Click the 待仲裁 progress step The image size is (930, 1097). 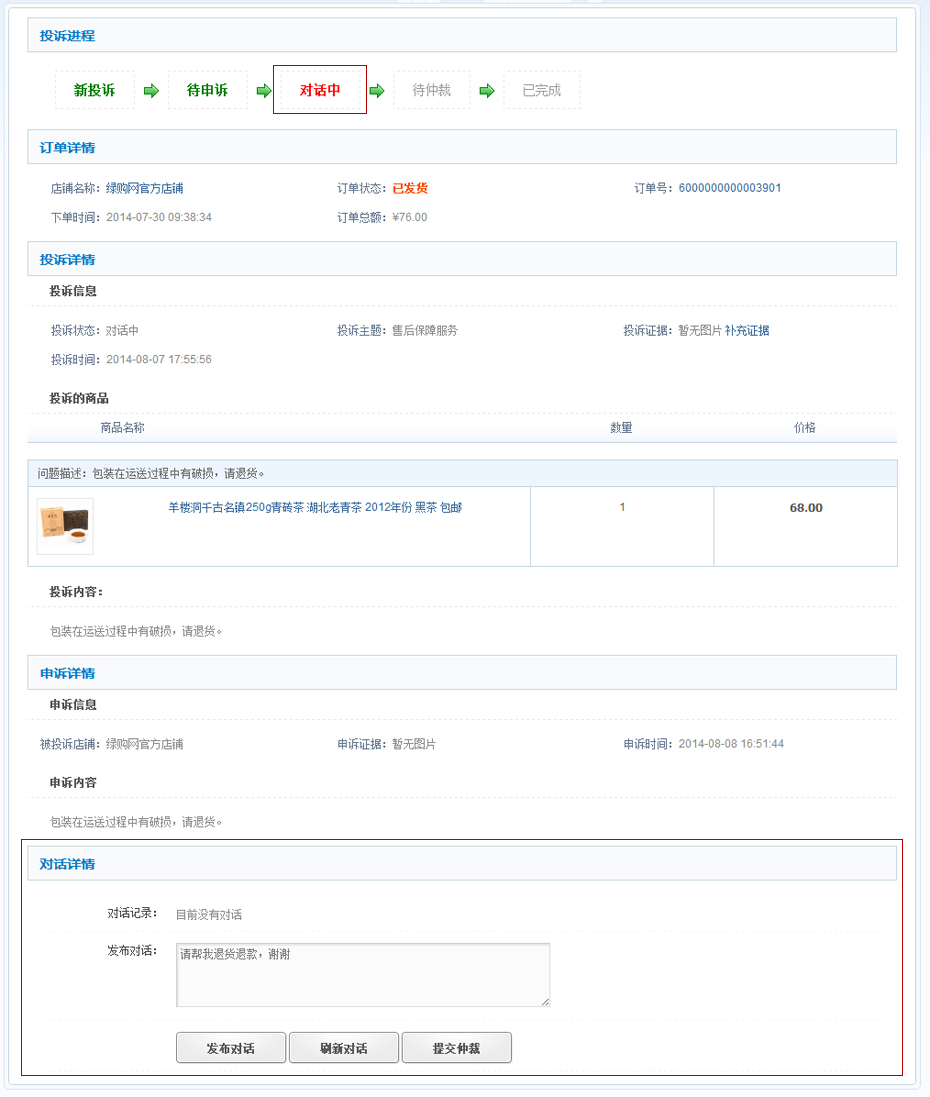[x=432, y=90]
